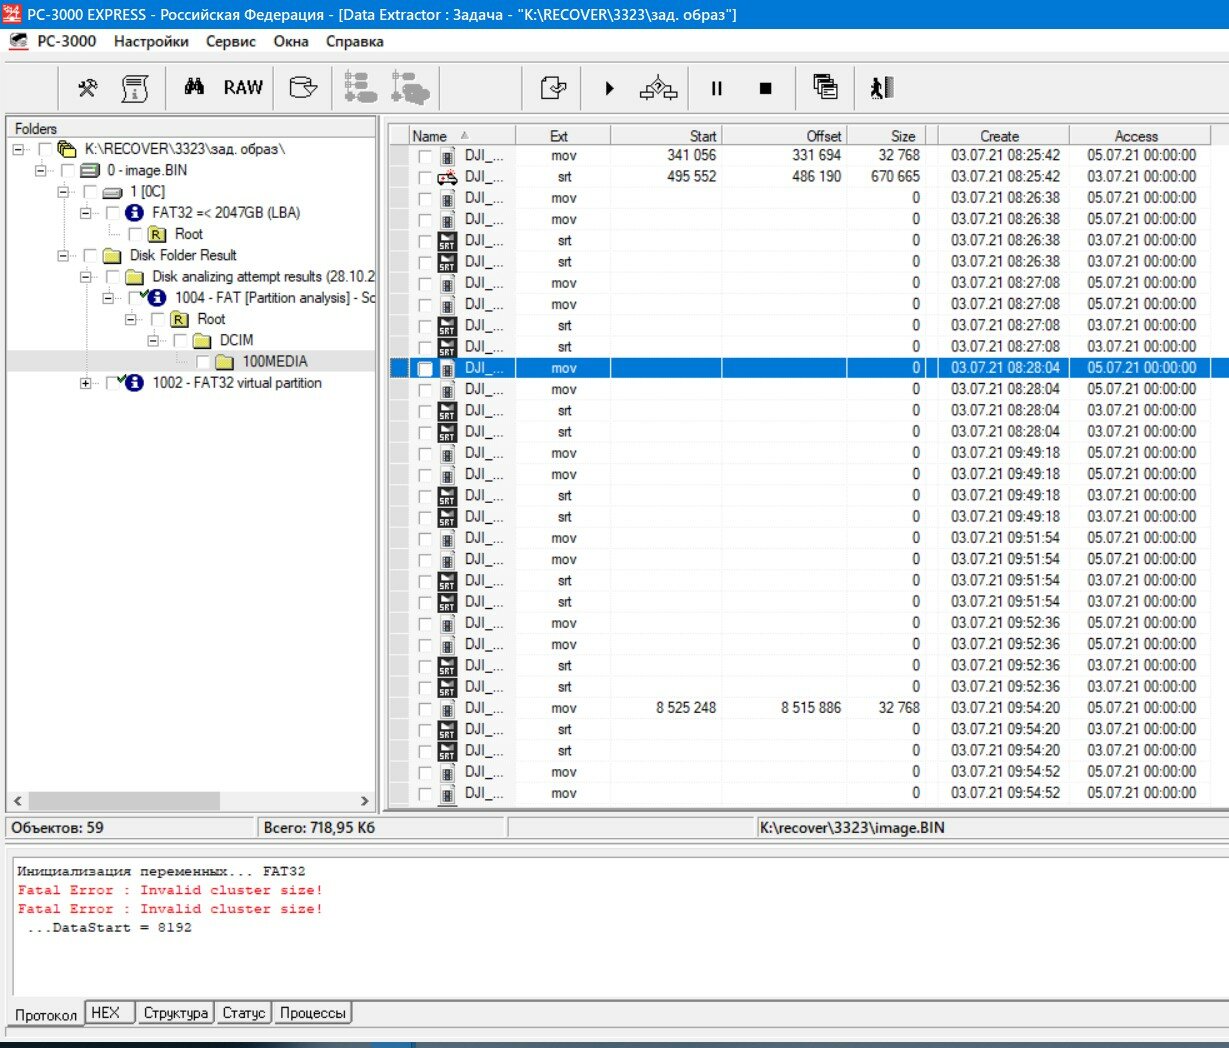Open the utilities hammer-and-wrench tool

(88, 88)
